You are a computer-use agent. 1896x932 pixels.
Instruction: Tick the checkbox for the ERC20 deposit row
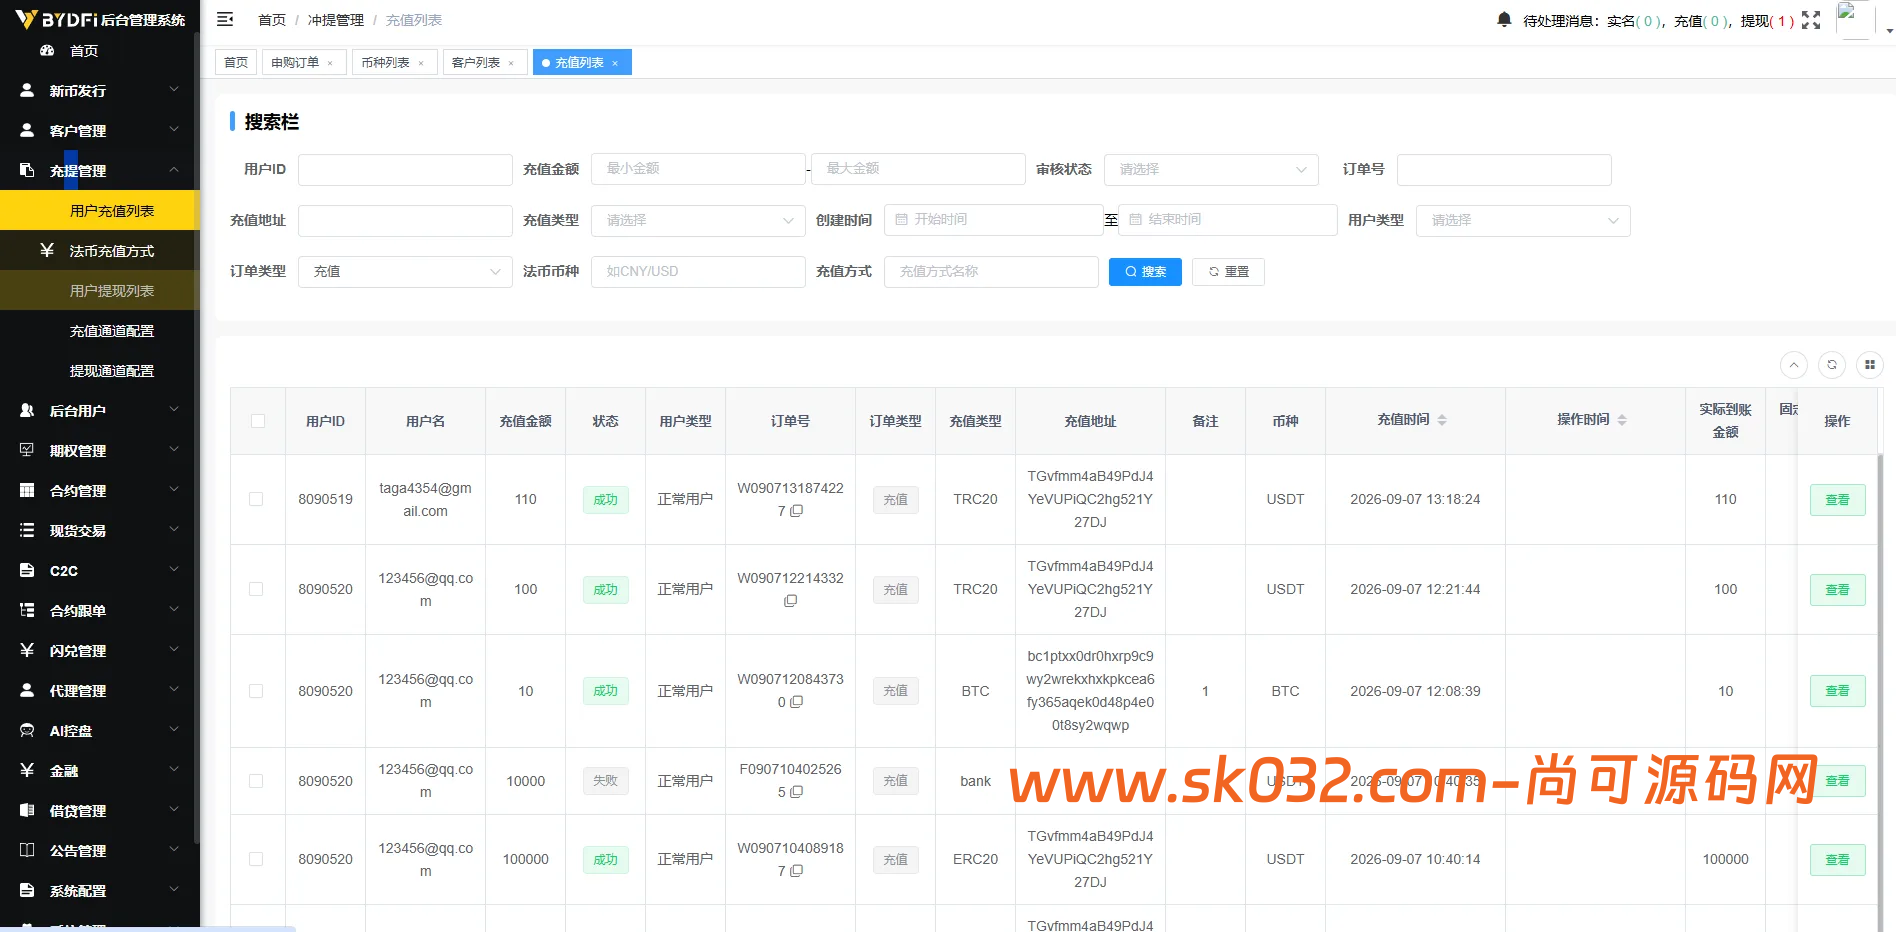256,859
